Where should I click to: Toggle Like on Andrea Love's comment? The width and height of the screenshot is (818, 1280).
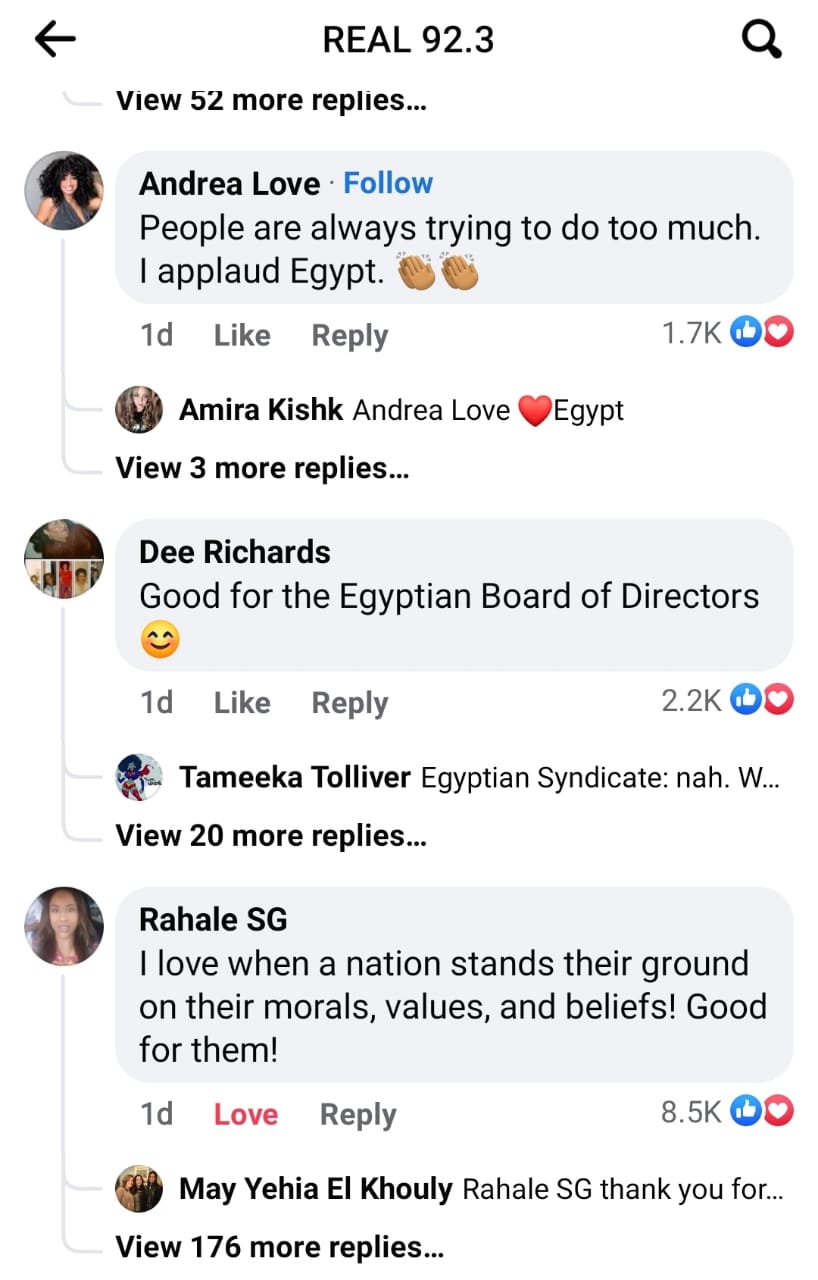coord(242,335)
